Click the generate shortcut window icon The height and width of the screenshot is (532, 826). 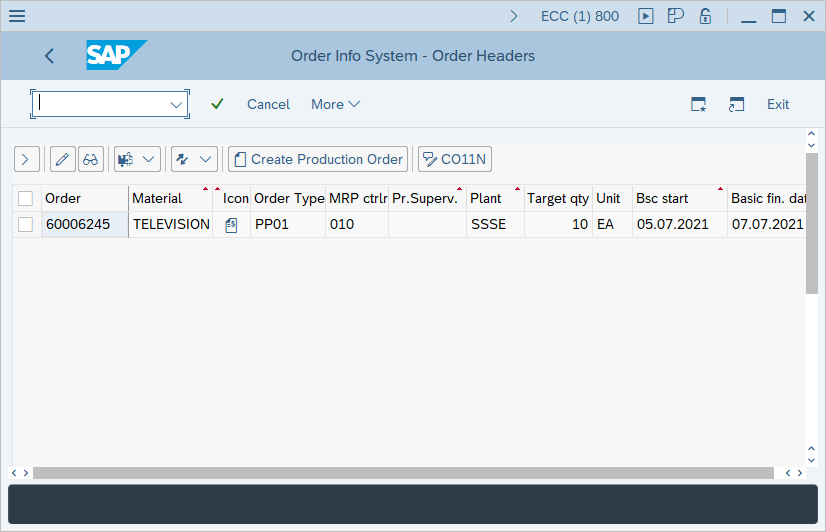tap(736, 104)
